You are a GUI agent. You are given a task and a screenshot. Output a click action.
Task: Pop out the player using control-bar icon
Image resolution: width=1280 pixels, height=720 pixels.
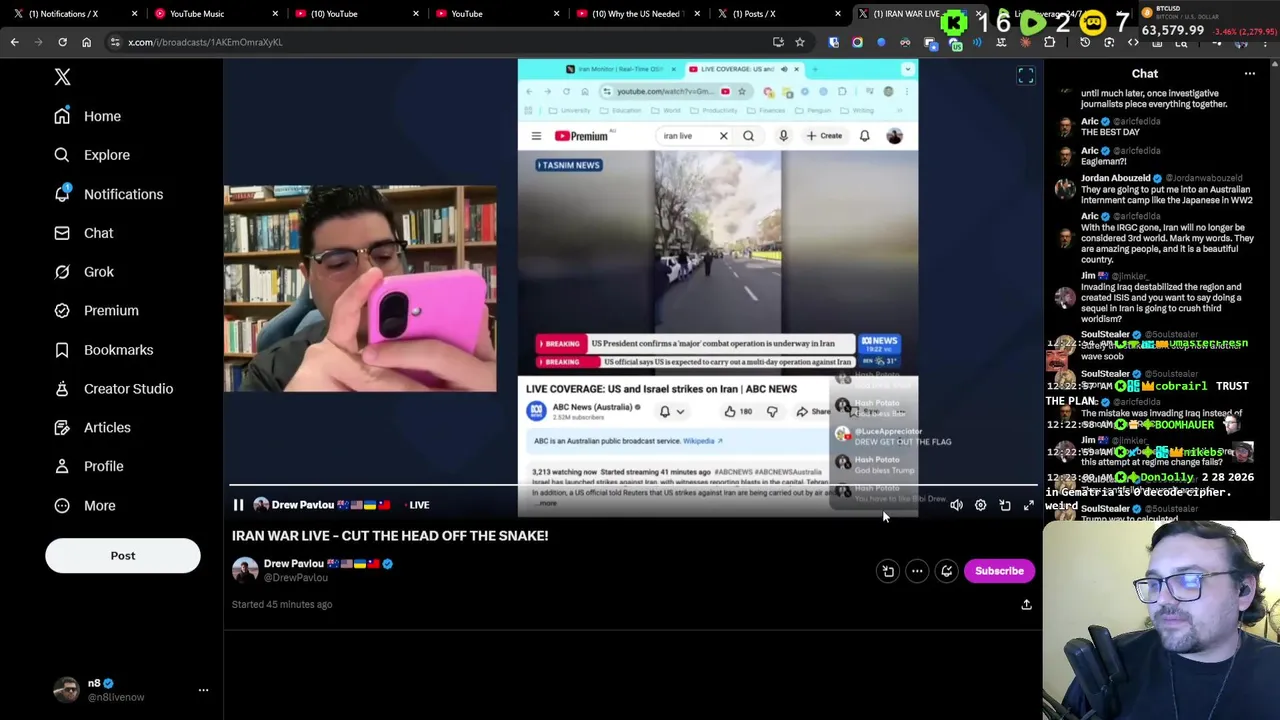pos(1005,505)
